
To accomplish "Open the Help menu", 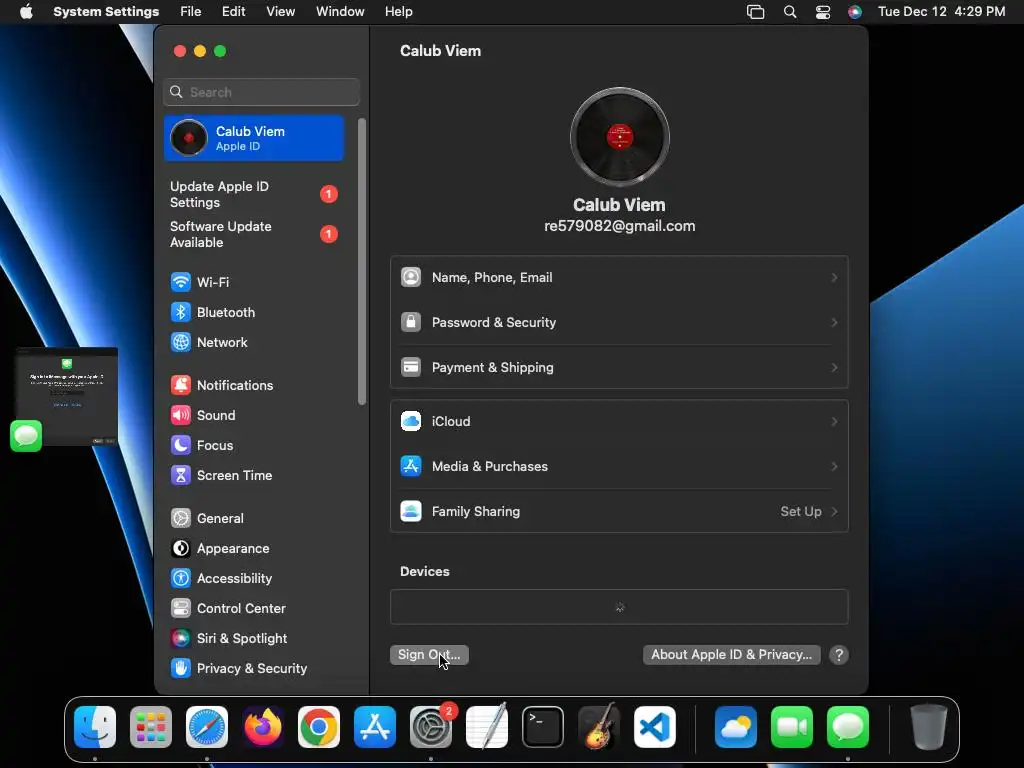I will click(398, 12).
